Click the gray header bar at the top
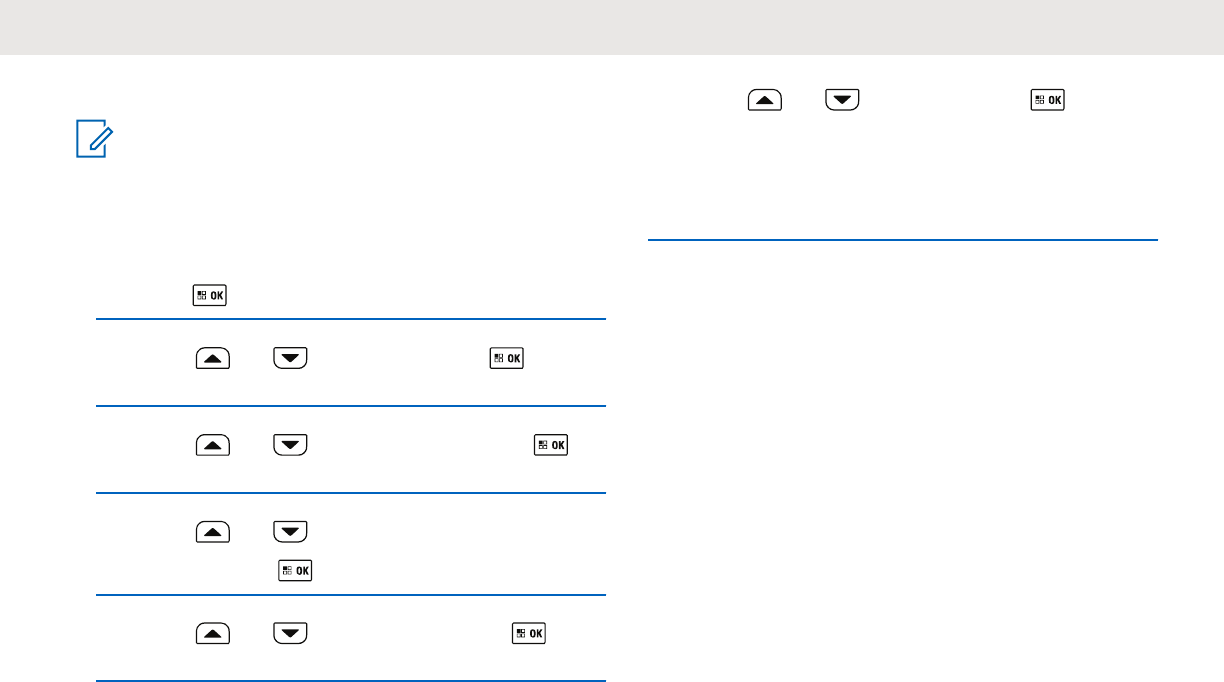Image resolution: width=1224 pixels, height=682 pixels. coord(612,27)
